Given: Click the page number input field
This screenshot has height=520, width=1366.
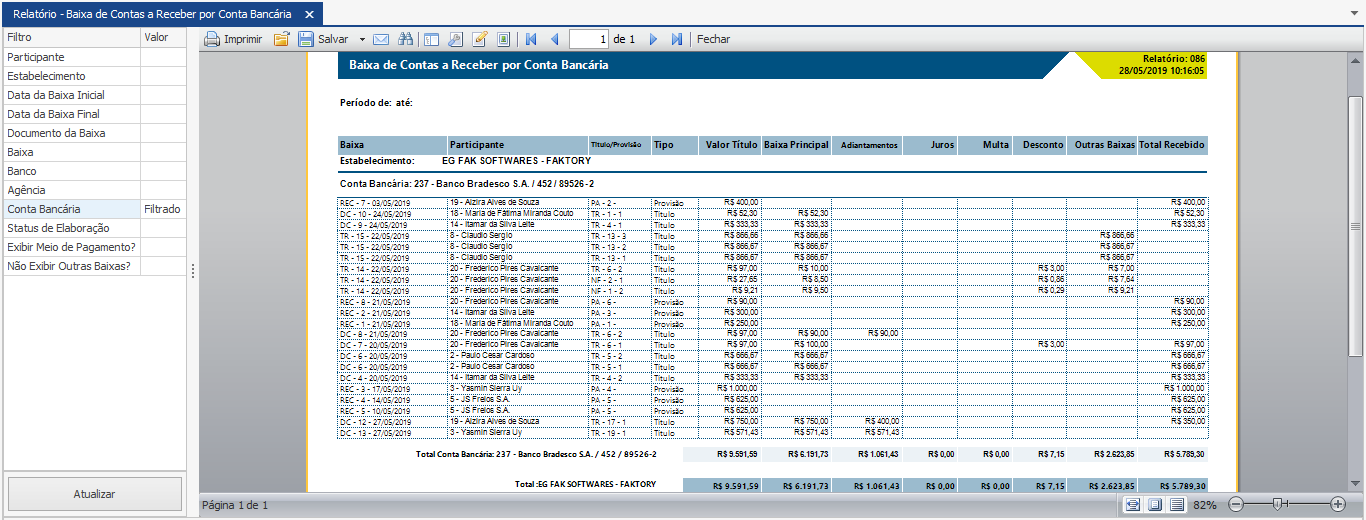Looking at the screenshot, I should pyautogui.click(x=589, y=40).
